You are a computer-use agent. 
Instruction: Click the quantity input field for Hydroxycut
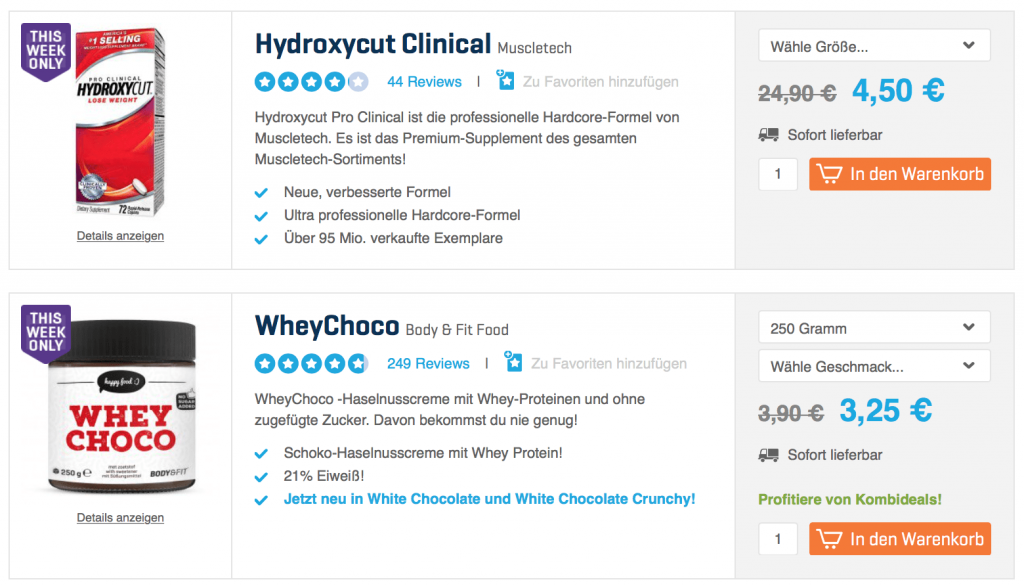point(778,173)
